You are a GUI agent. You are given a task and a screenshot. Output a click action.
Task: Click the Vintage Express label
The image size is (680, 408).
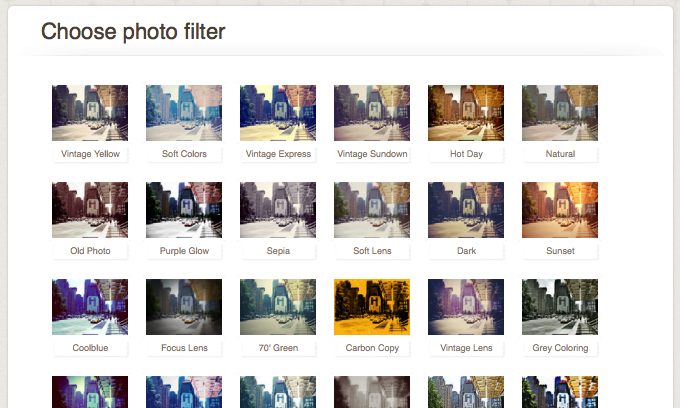coord(278,154)
